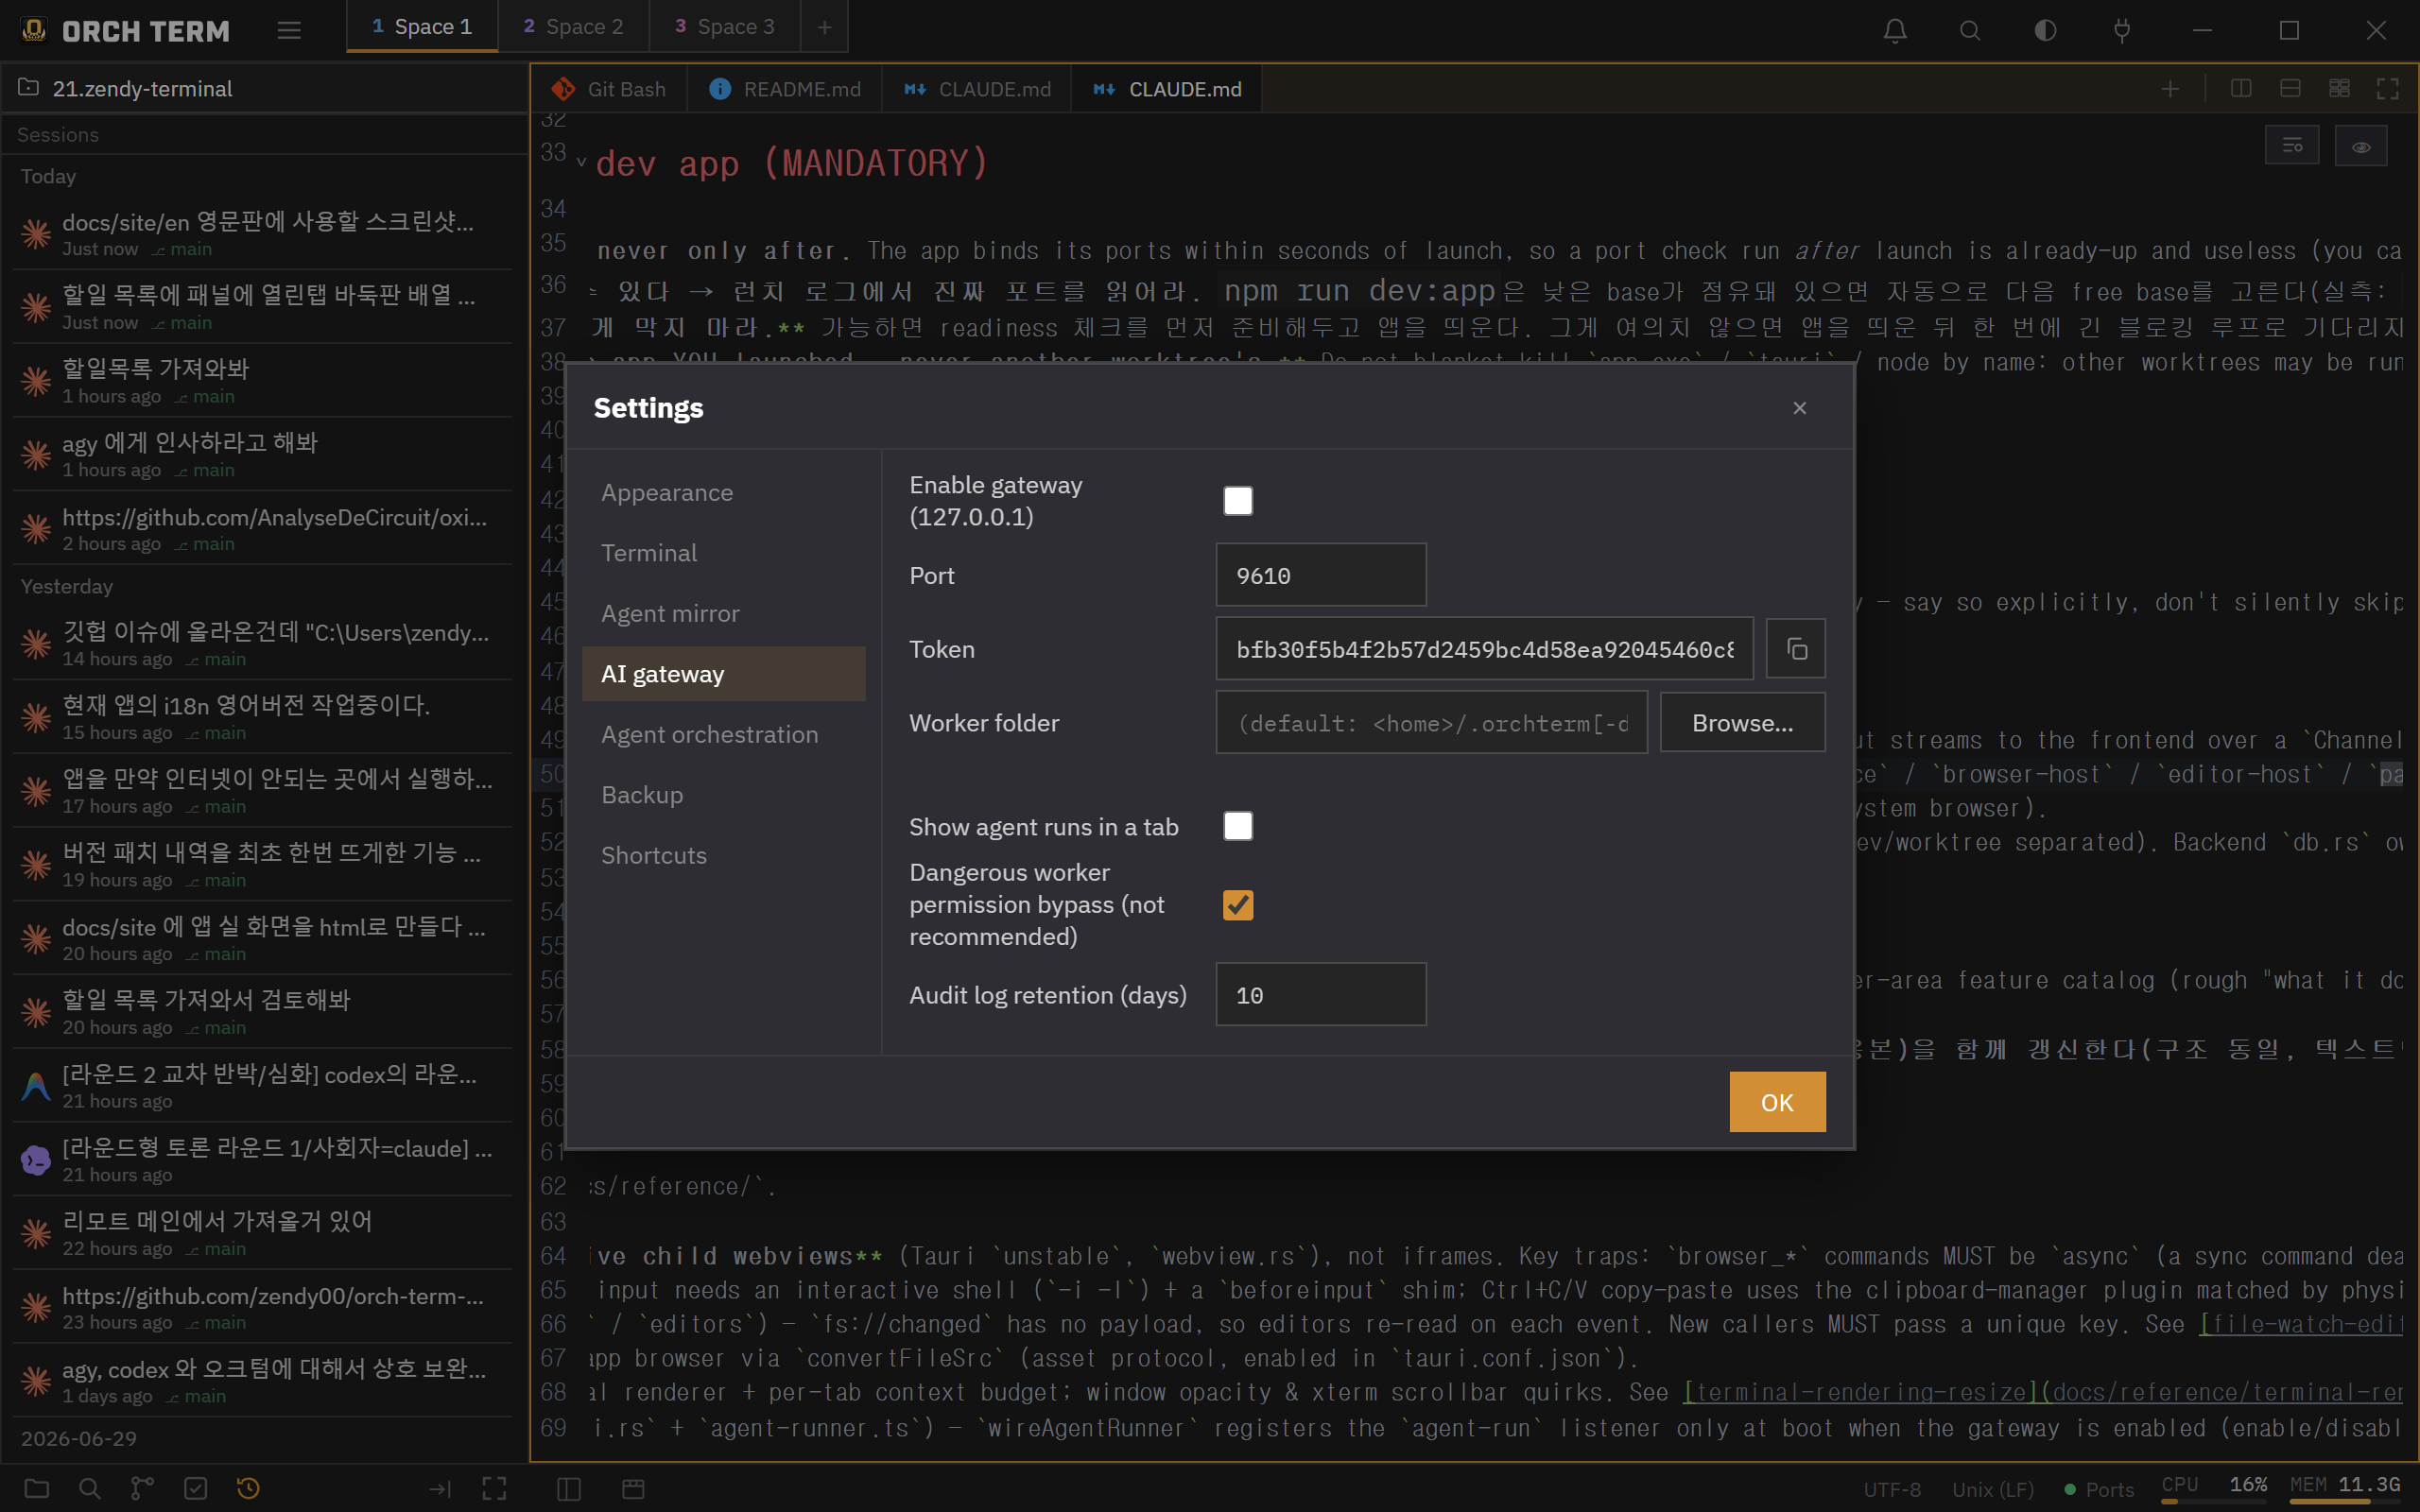The width and height of the screenshot is (2420, 1512).
Task: Click the Port input field
Action: click(1320, 575)
